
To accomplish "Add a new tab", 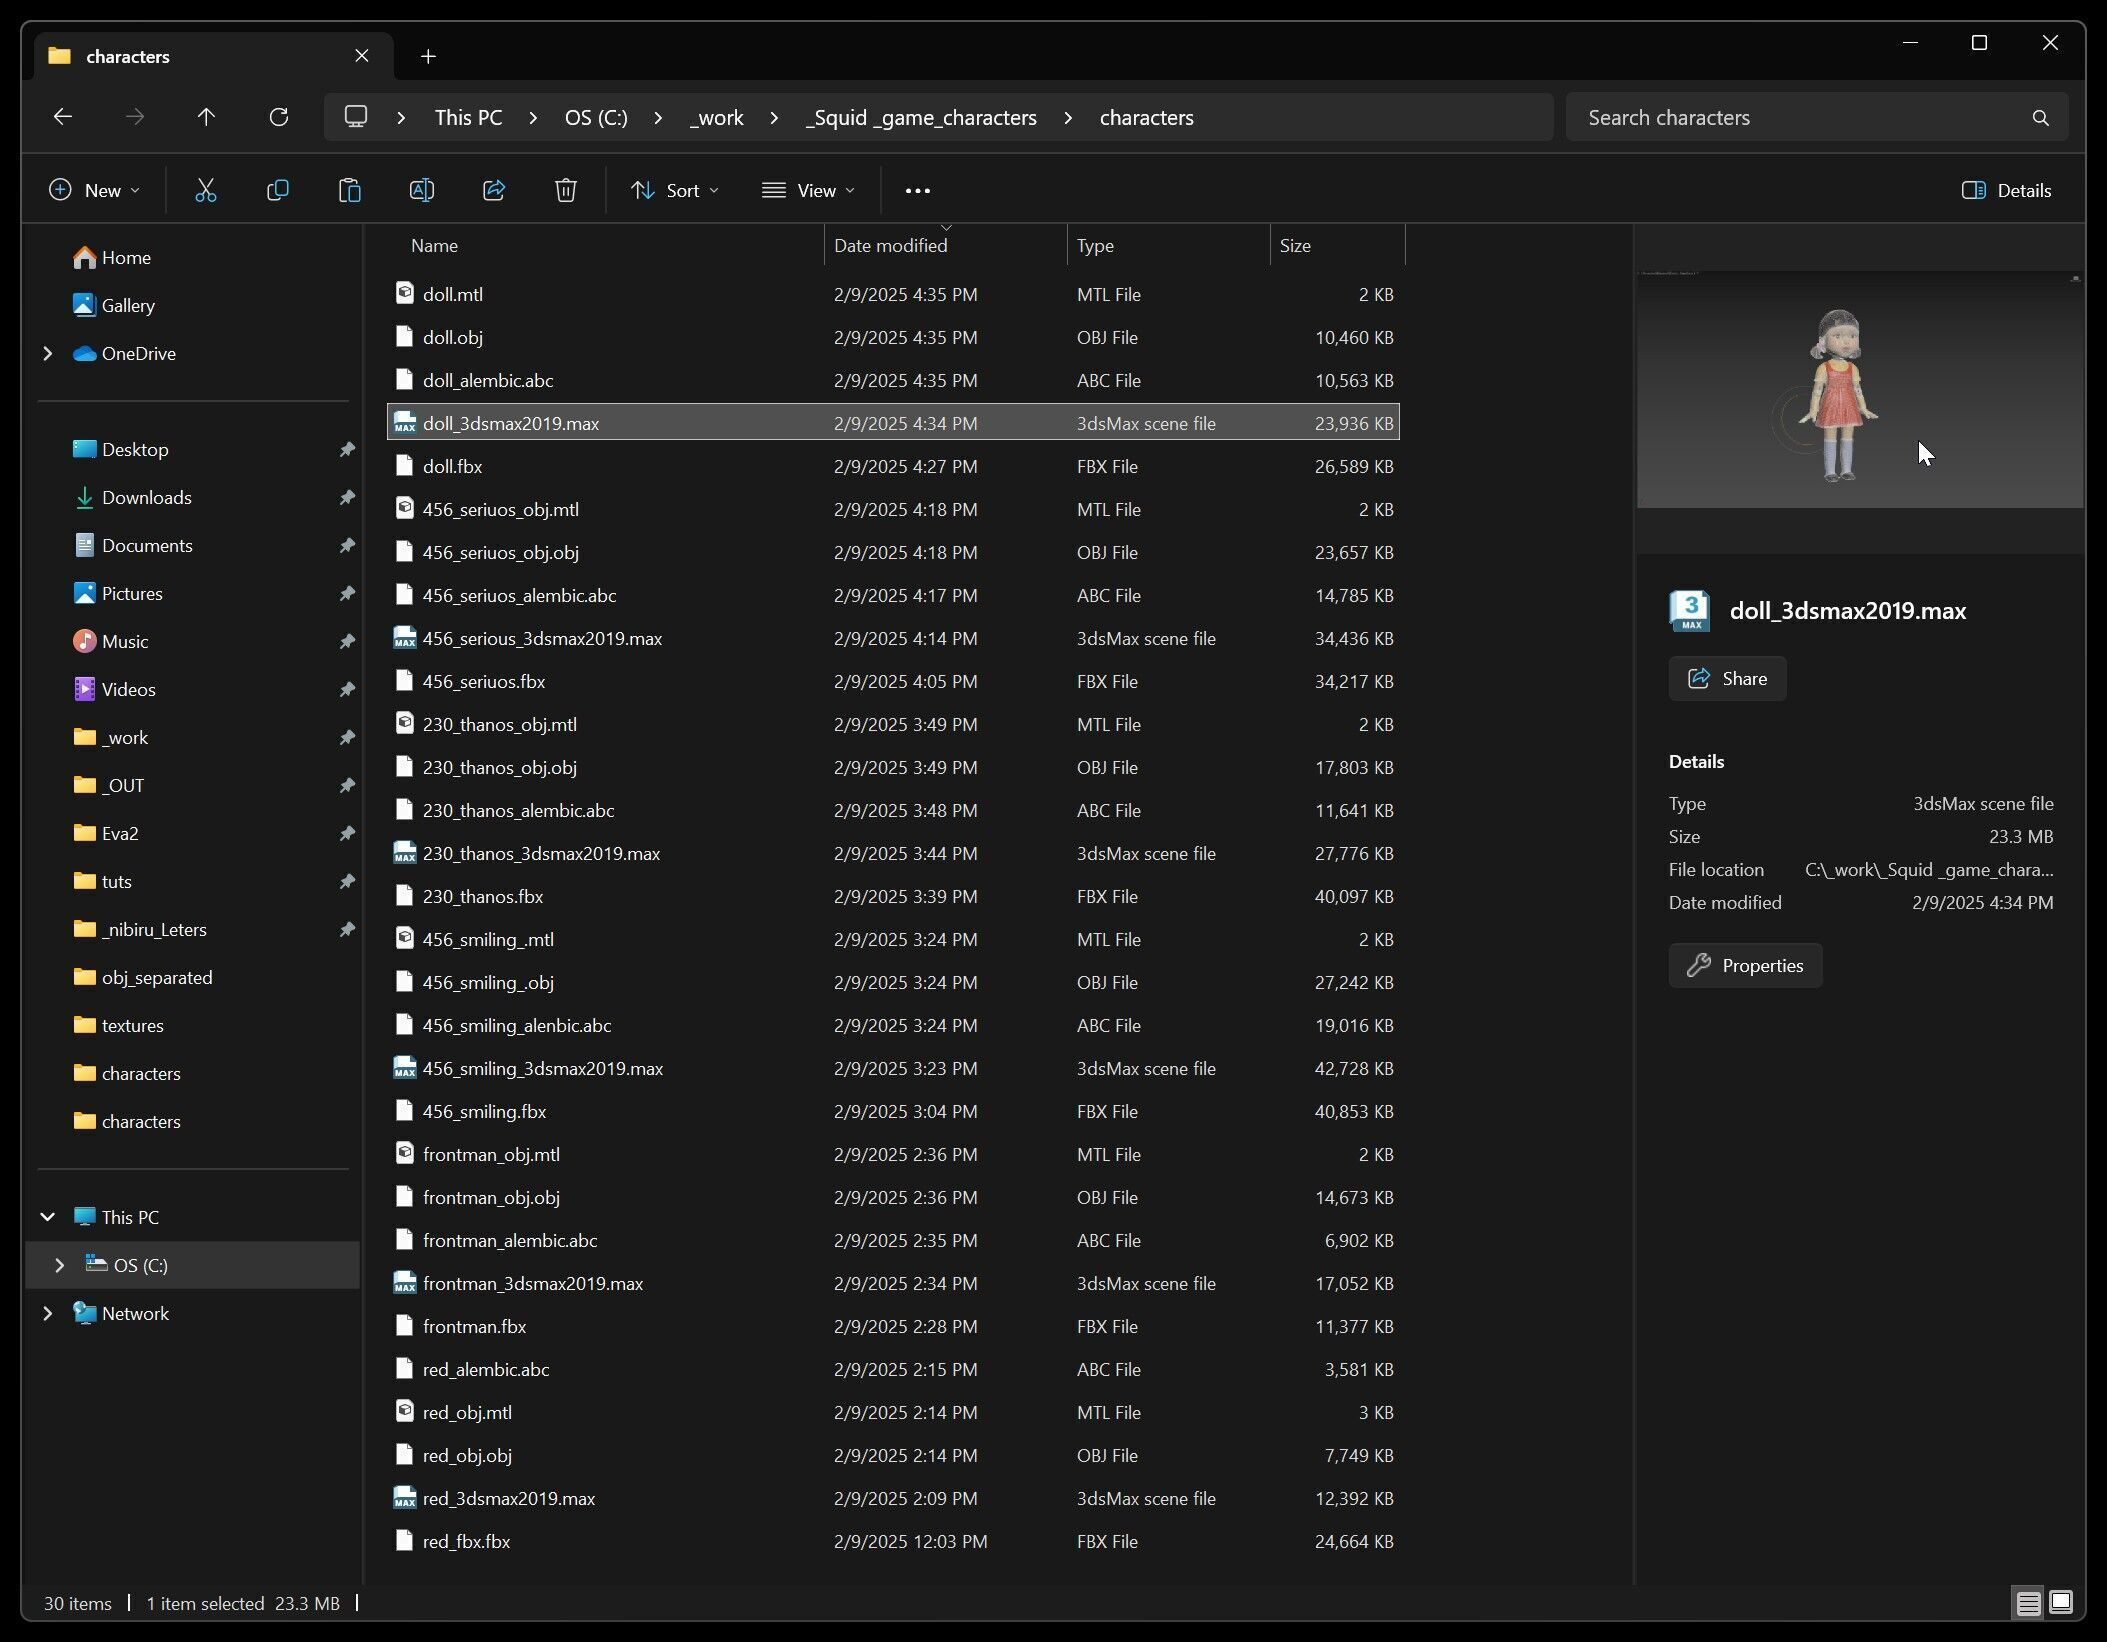I will pos(428,56).
